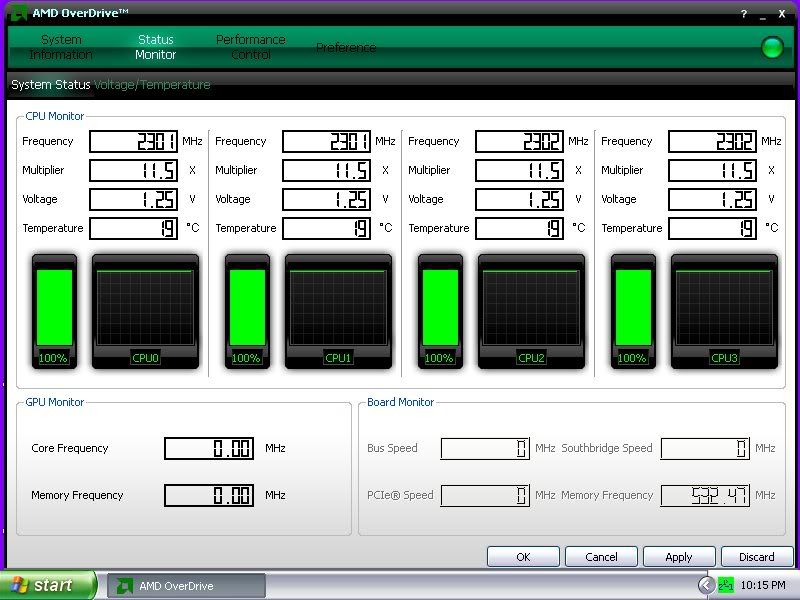Click the Southbridge Speed value field
800x600 pixels.
(x=705, y=448)
